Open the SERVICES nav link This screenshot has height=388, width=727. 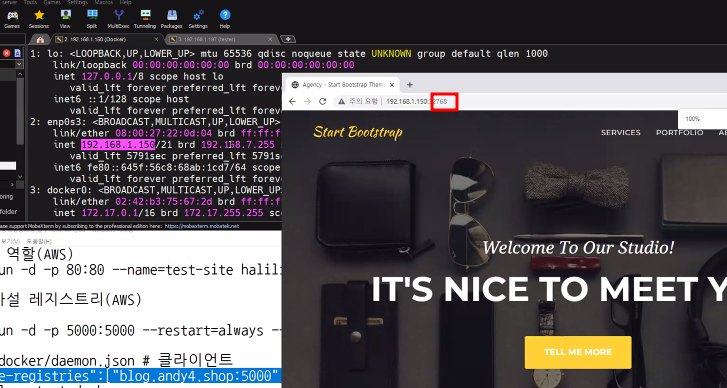pos(620,133)
